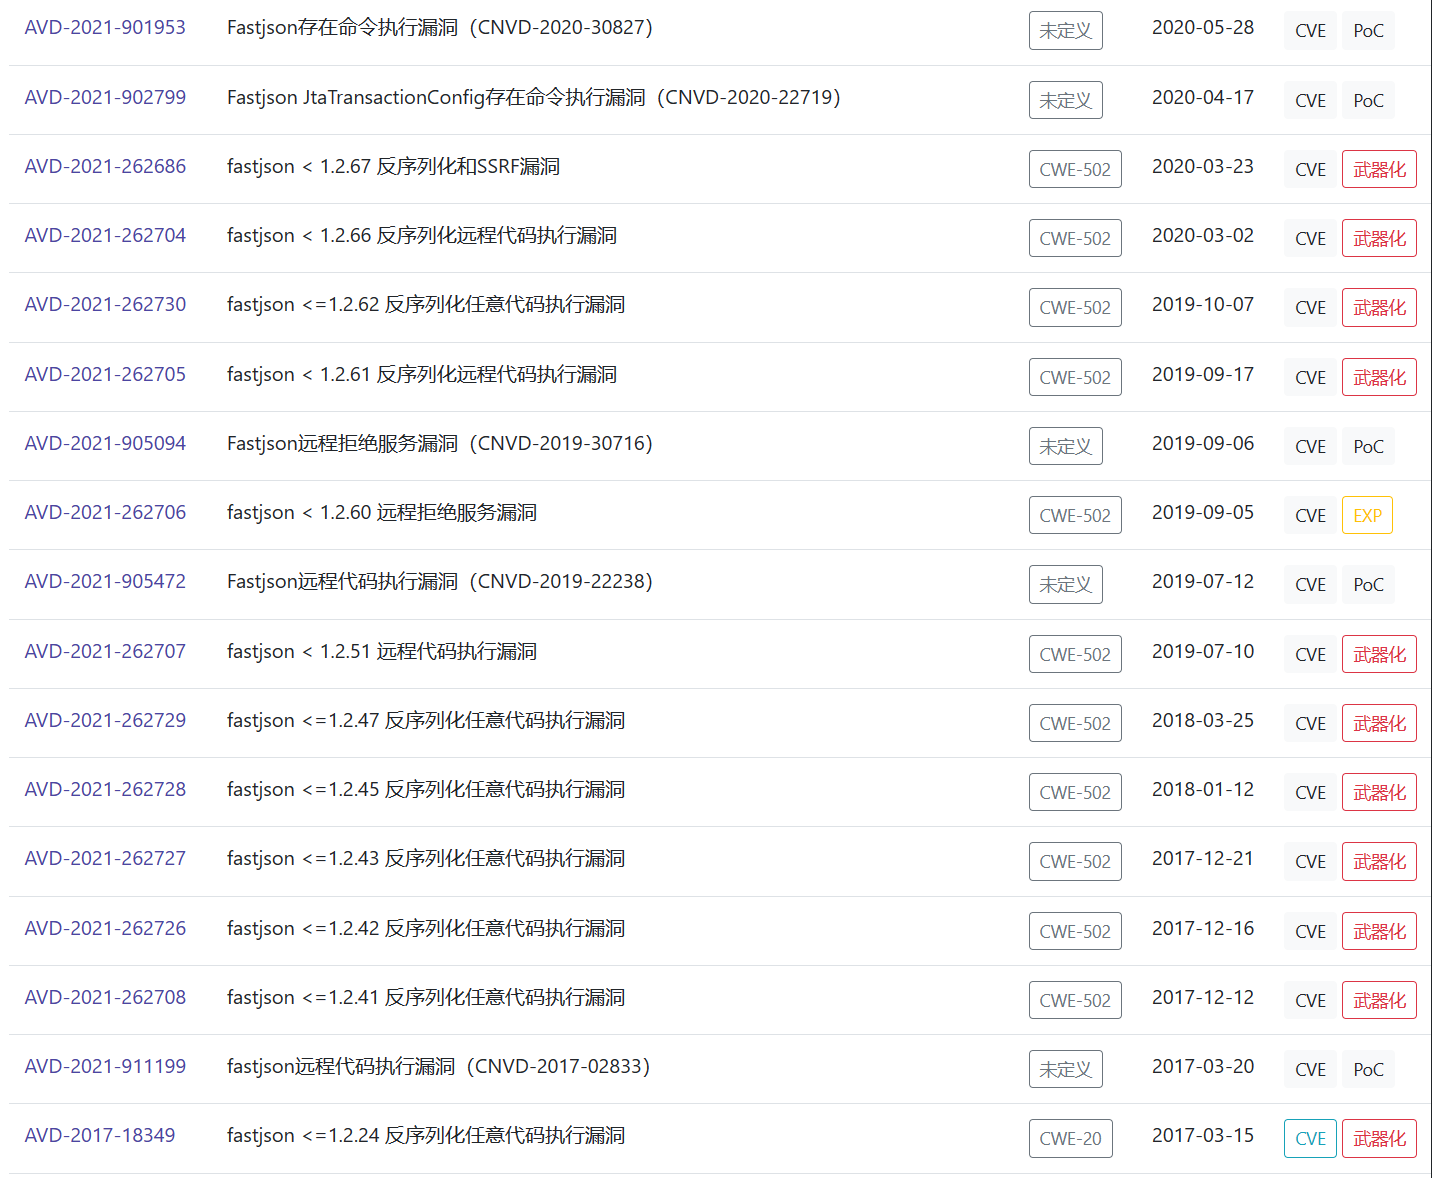
Task: Click CWE-502 tag for fastjson <=1.2.62
Action: 1075,308
